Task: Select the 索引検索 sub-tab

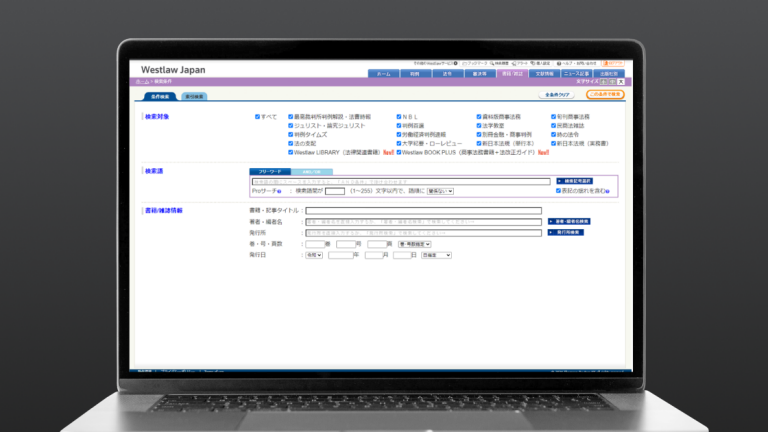Action: (x=194, y=96)
